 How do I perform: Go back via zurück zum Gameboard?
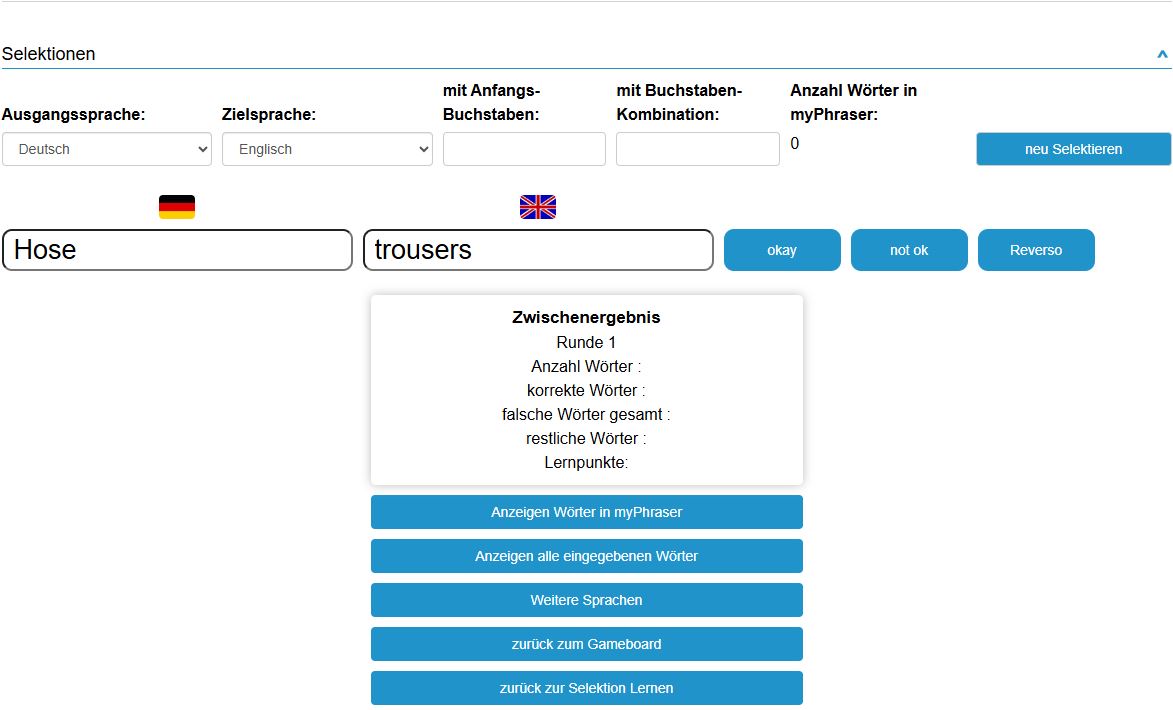click(586, 644)
